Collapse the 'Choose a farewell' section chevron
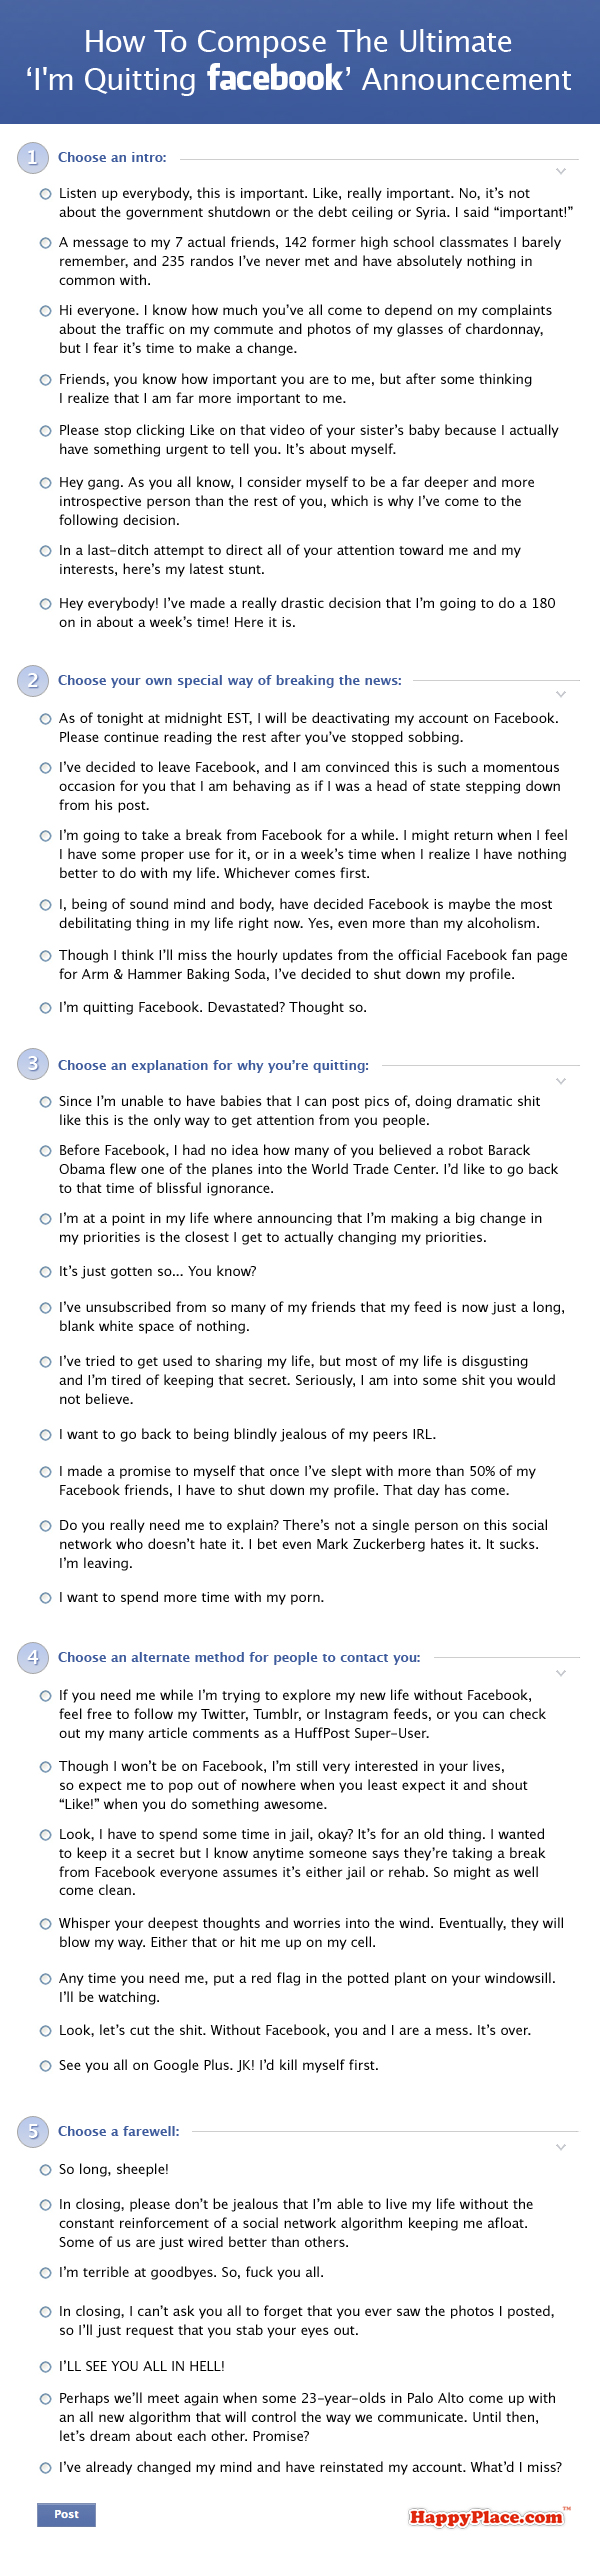 561,2147
